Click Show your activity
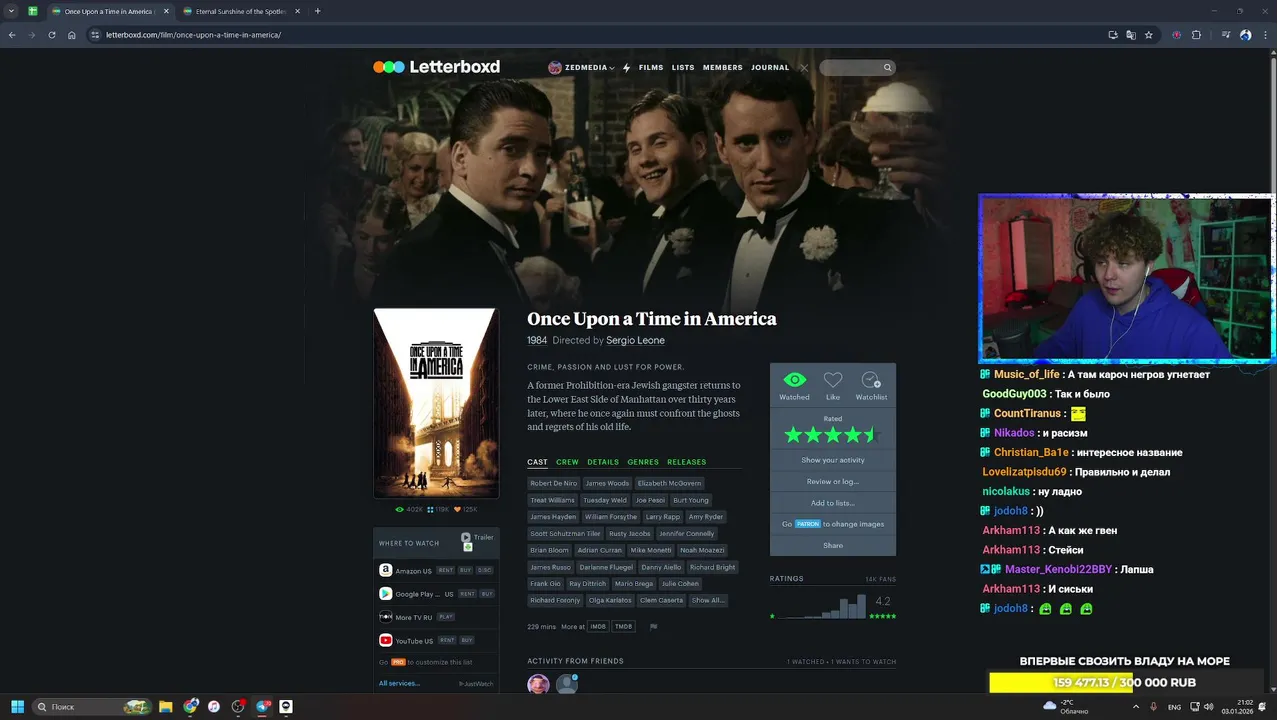 833,460
